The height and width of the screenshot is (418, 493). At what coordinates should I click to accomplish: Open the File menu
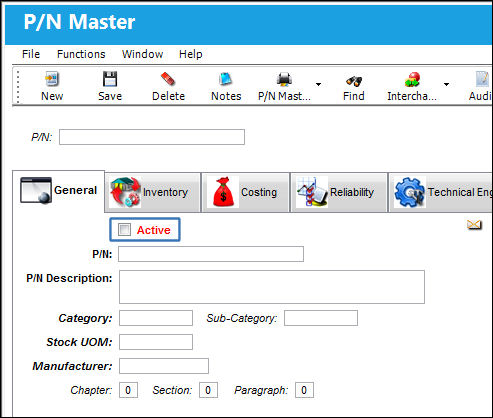31,54
